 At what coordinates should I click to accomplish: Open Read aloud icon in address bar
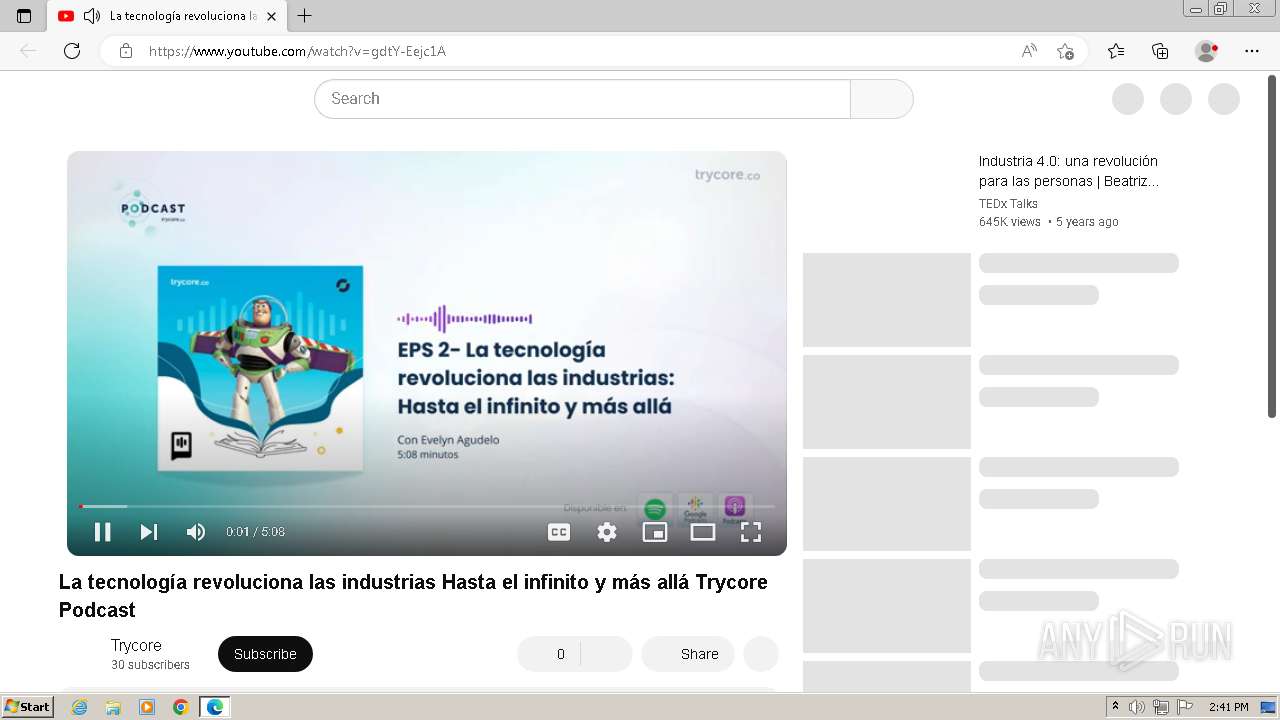1029,51
